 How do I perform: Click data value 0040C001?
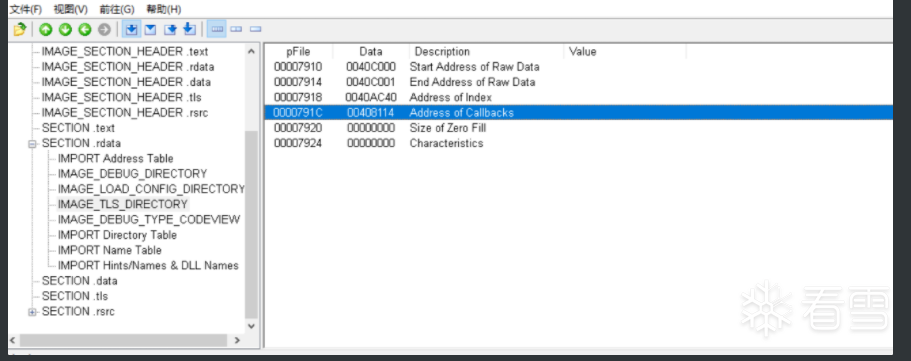click(371, 82)
